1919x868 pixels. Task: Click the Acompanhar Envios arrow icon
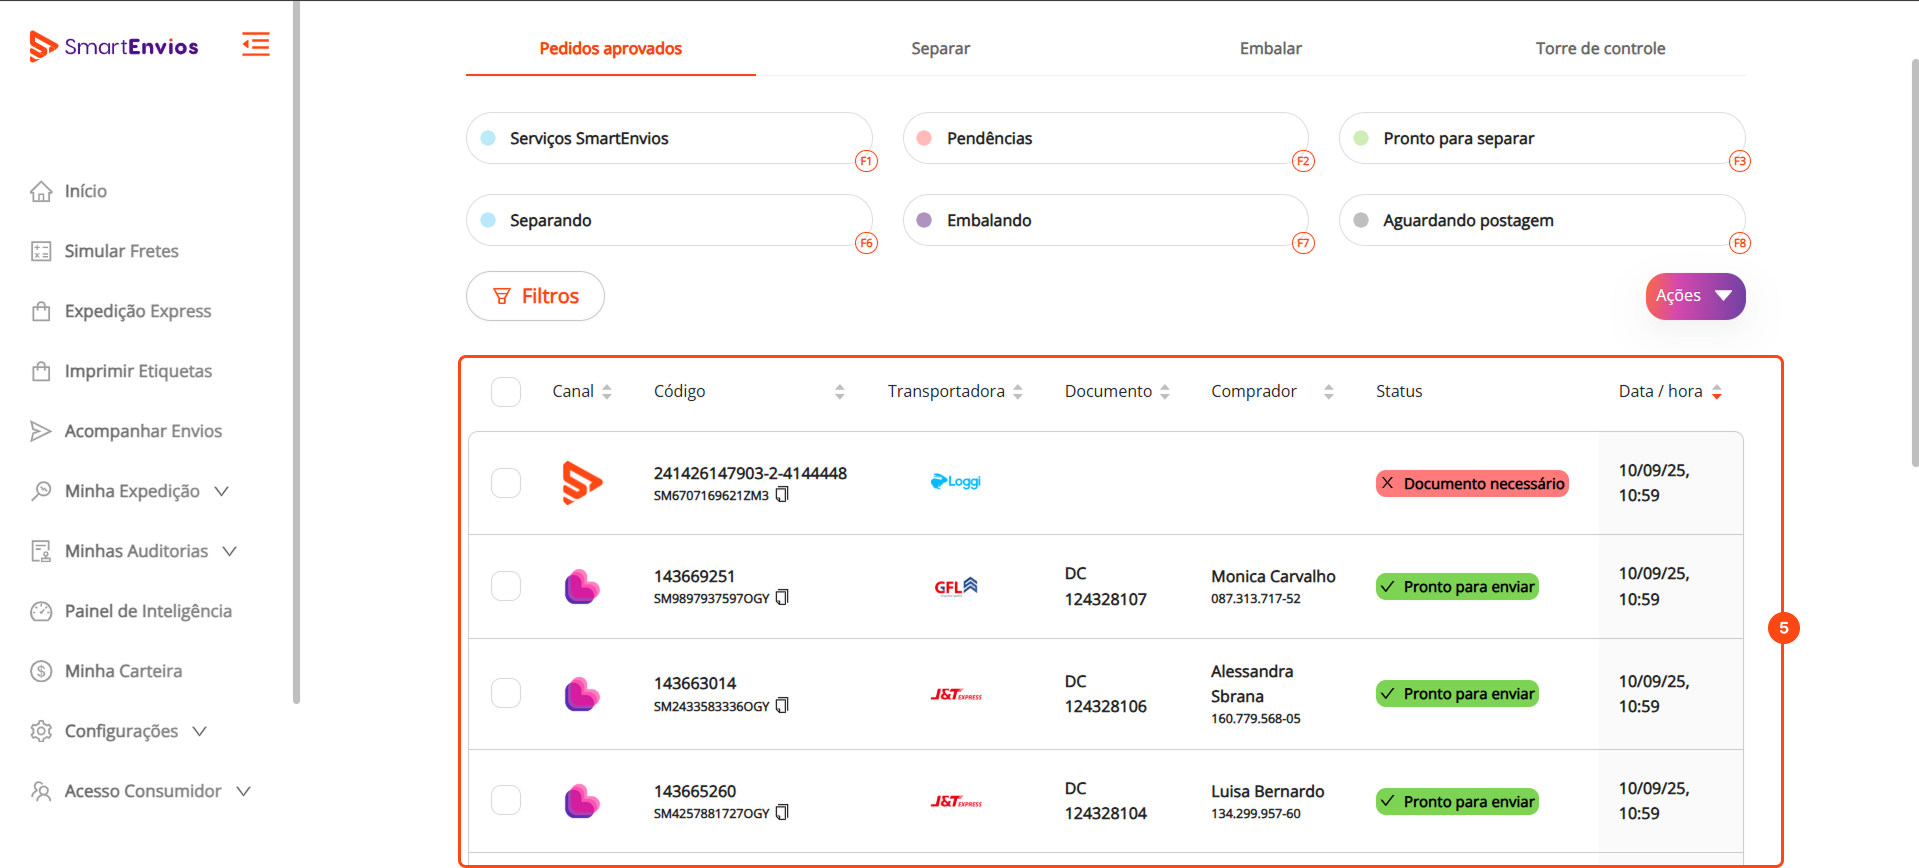41,431
